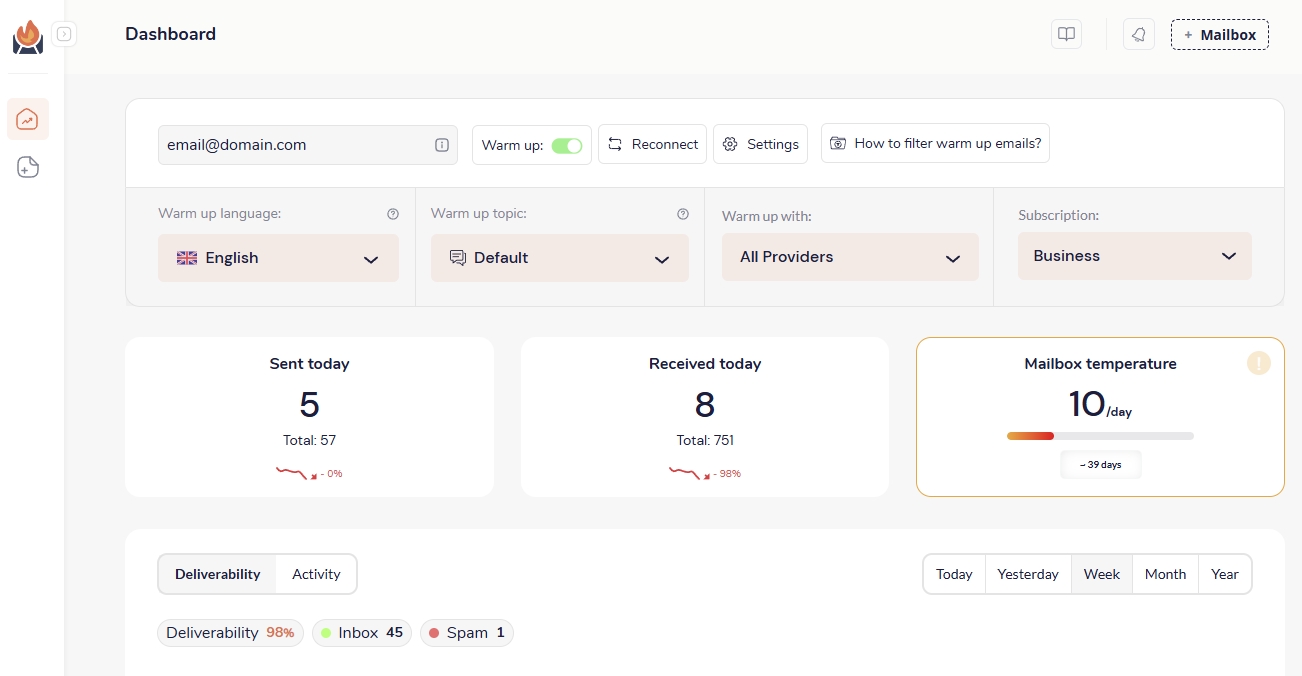Screen dimensions: 1302x676
Task: Open the book documentation icon
Action: point(1066,34)
